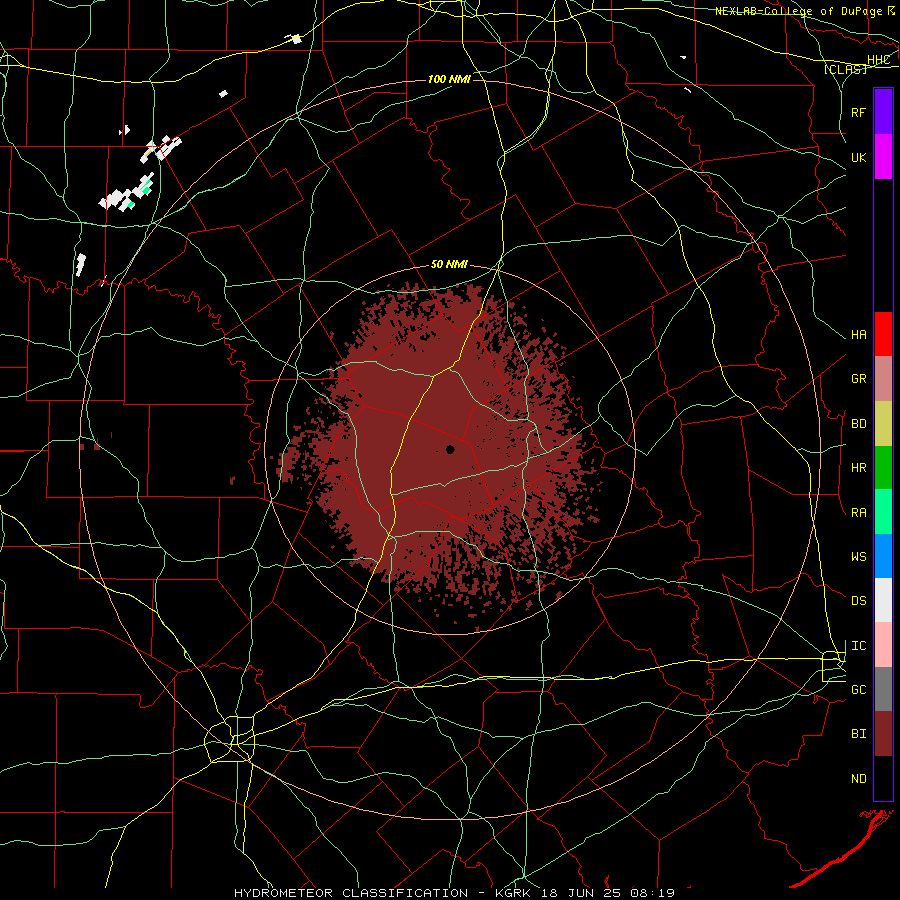Click the light pink IC legend swatch

coord(883,645)
